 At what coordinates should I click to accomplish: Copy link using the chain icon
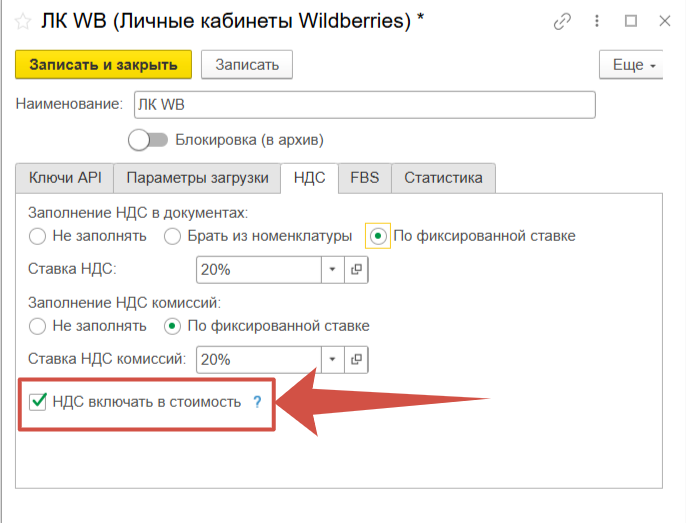[564, 21]
